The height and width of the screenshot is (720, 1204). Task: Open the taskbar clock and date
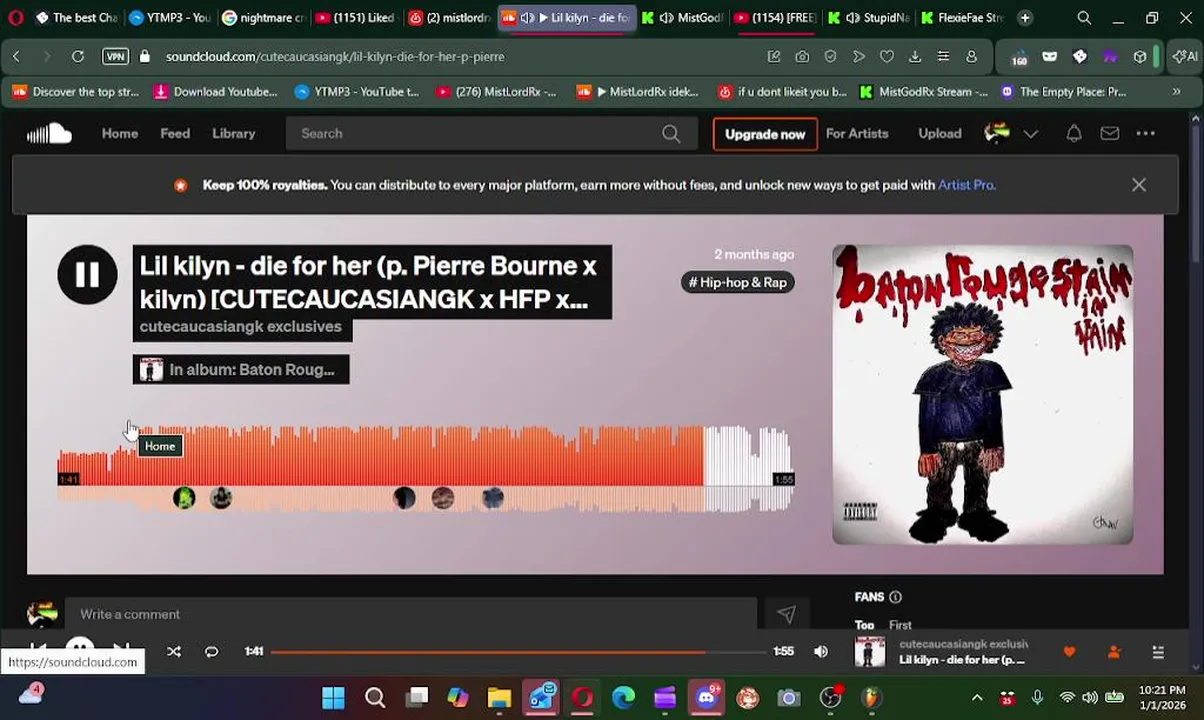tap(1162, 697)
